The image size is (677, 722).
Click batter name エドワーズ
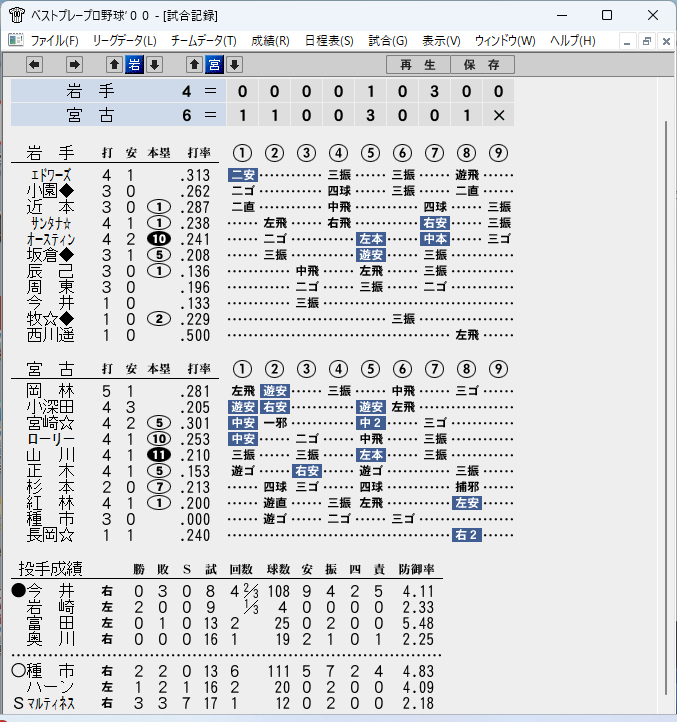(51, 175)
